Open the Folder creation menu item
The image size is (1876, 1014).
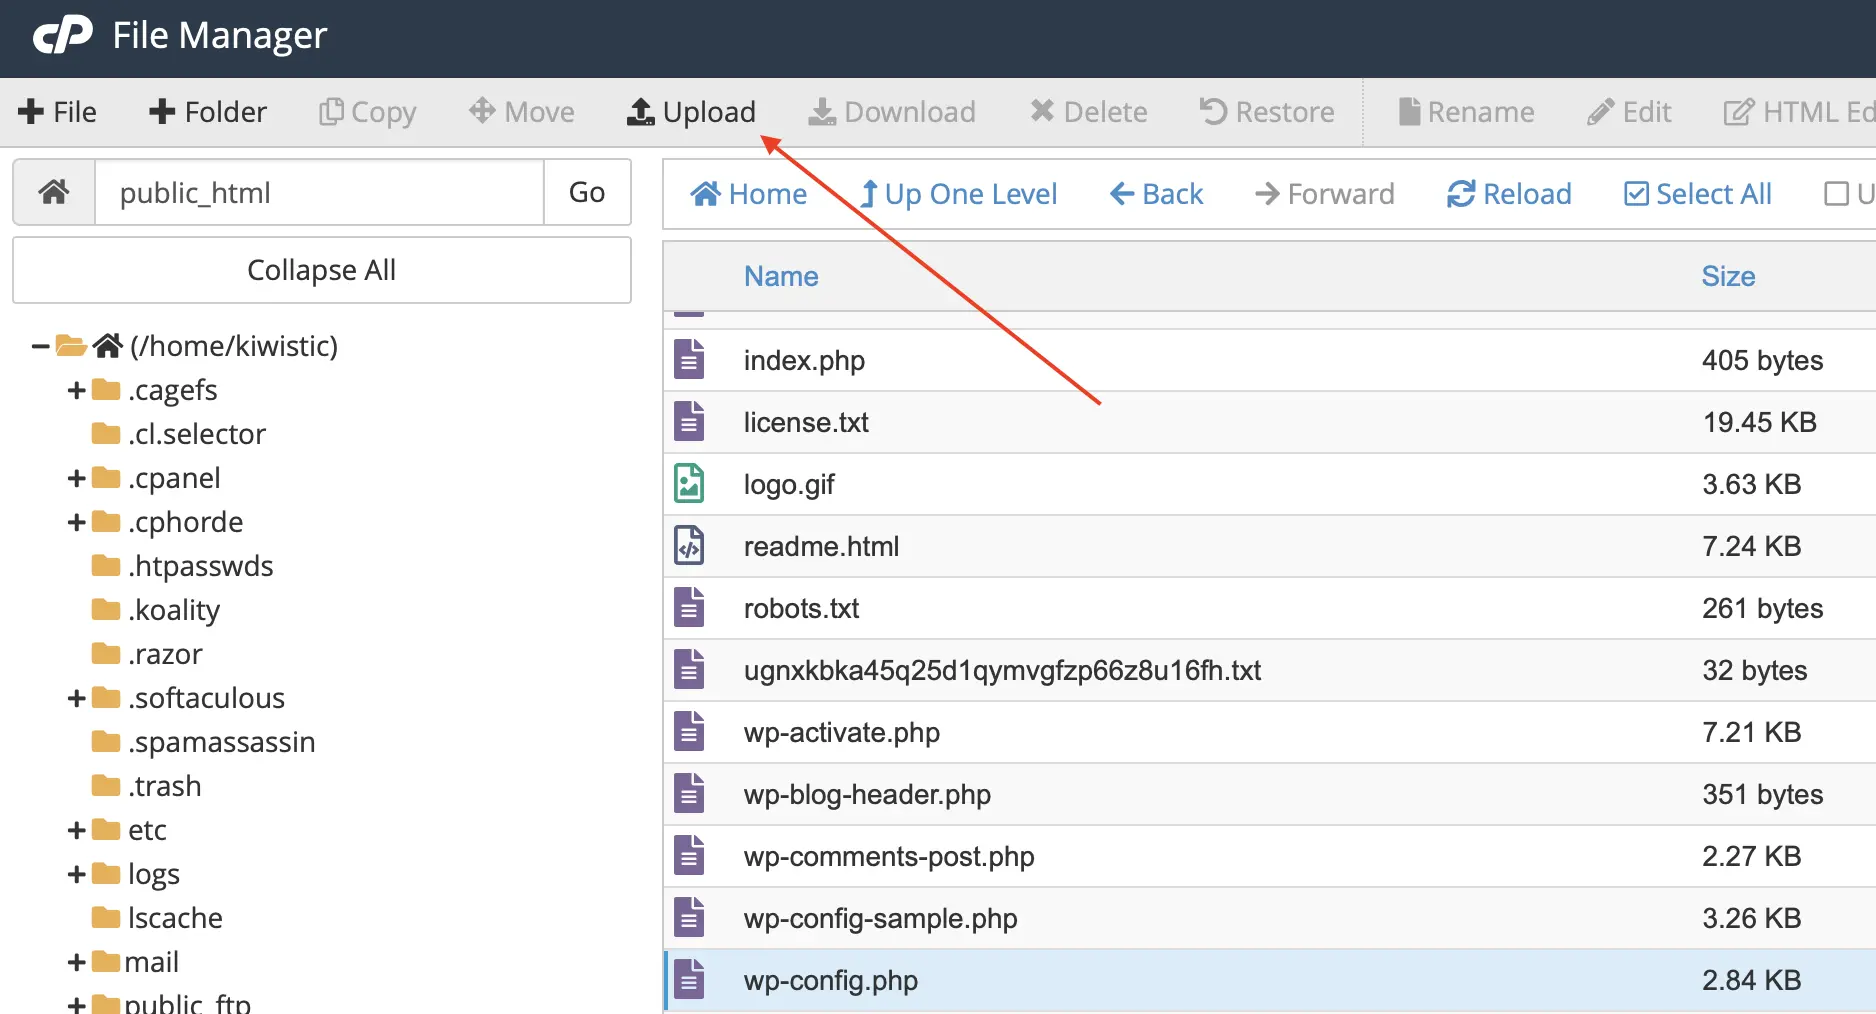[x=207, y=111]
